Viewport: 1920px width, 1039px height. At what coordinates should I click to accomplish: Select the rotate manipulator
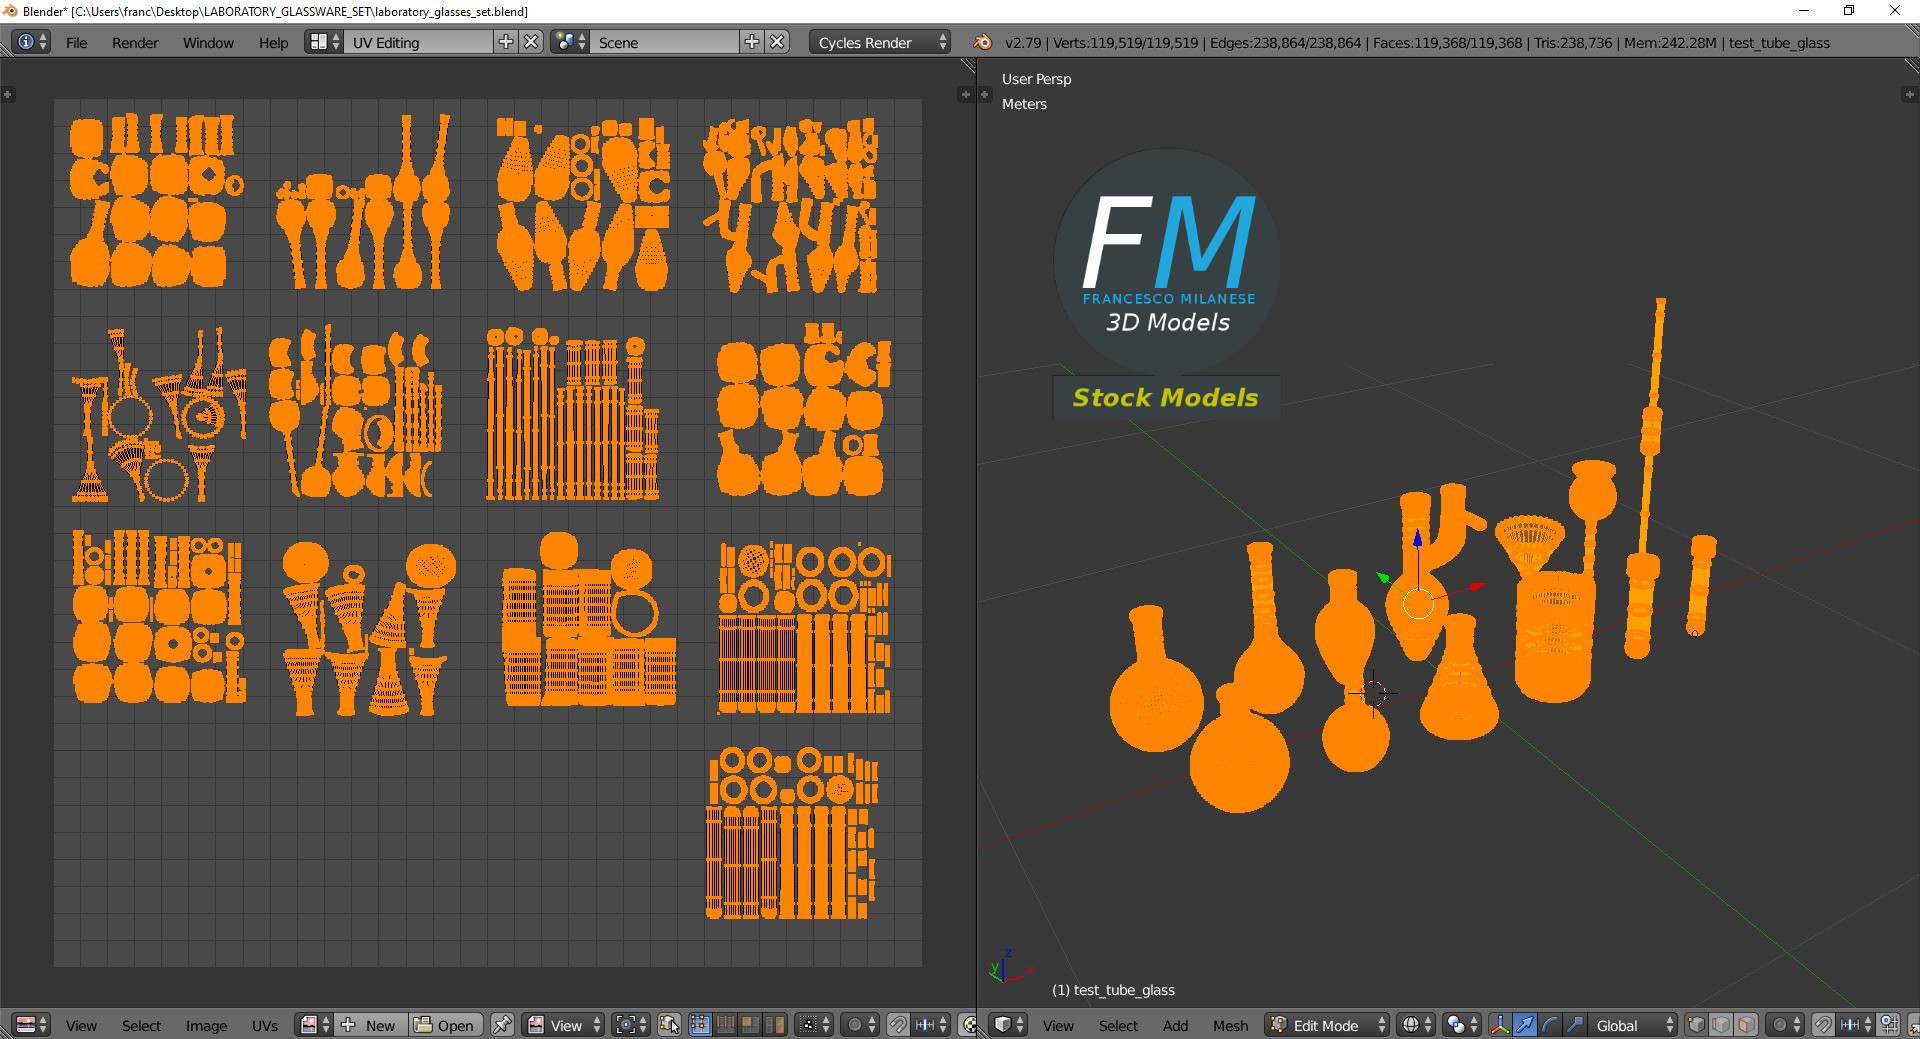[1550, 1025]
